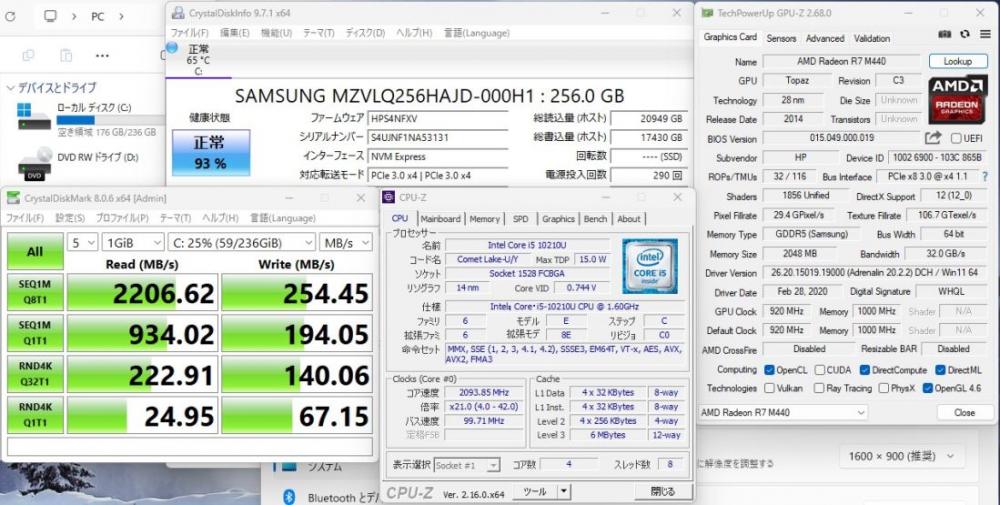Click the Intel Core i5 logo in CPU-Z
The width and height of the screenshot is (1000, 505).
(650, 266)
